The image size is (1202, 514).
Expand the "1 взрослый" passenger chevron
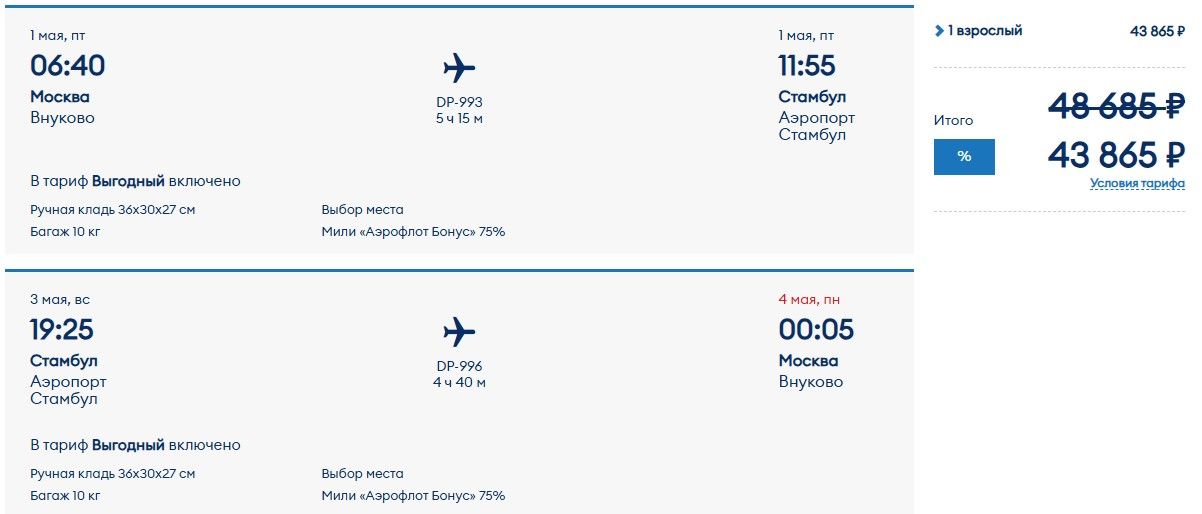(x=939, y=31)
